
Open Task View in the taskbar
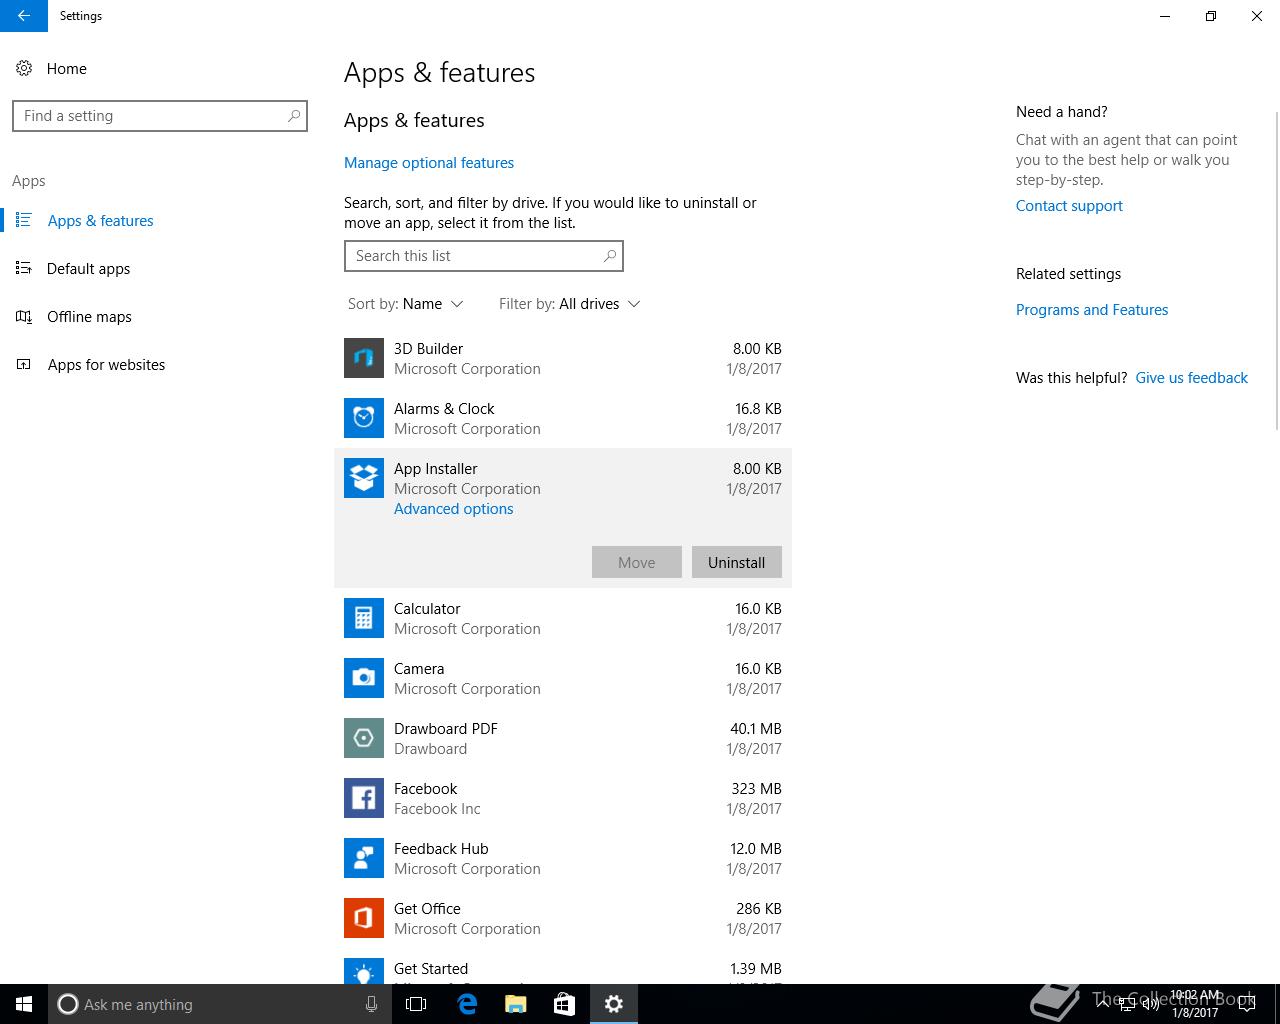pos(416,1004)
